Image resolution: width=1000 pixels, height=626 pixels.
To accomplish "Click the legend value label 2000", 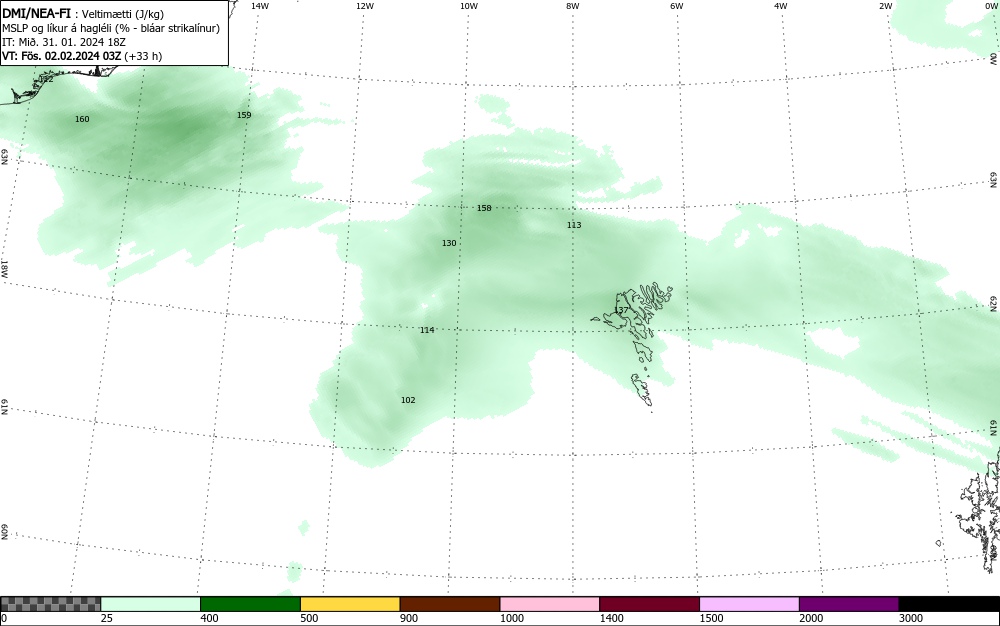I will pos(811,618).
